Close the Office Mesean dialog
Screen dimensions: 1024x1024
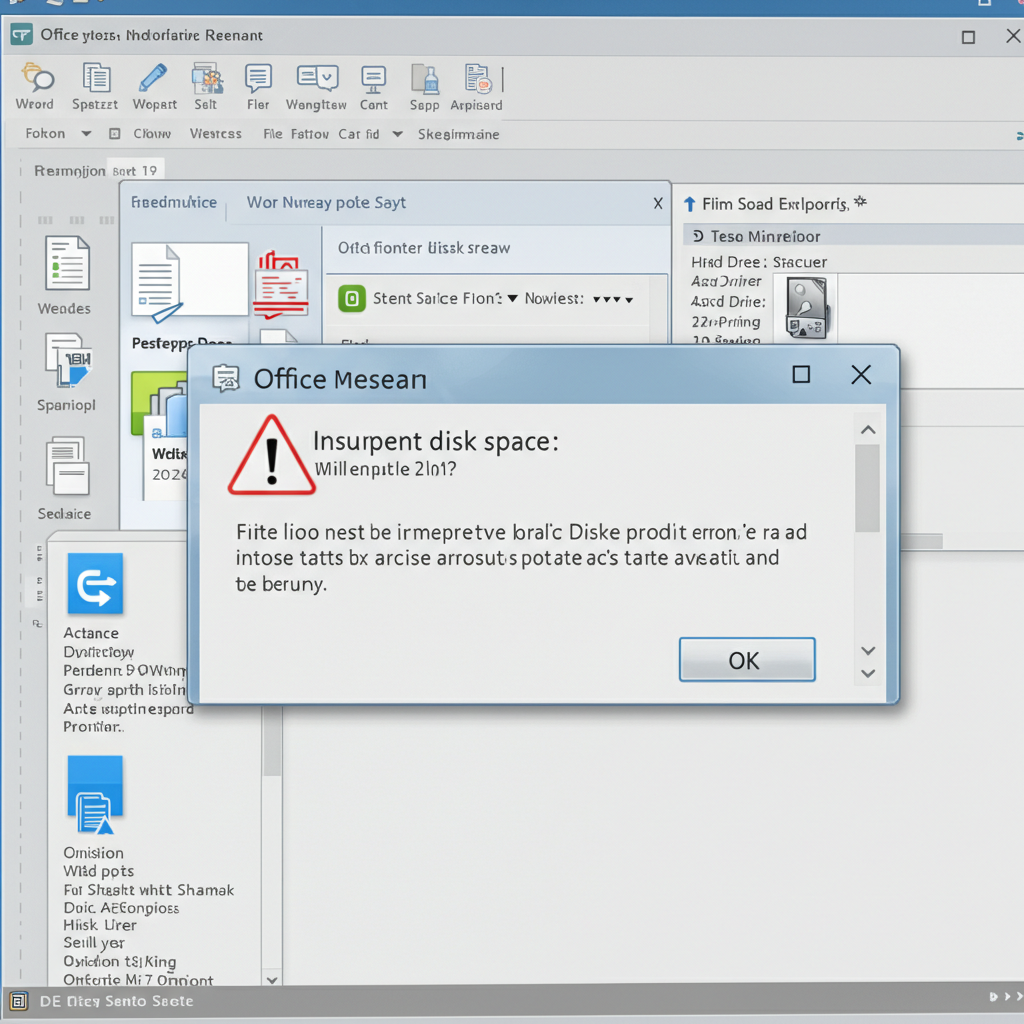(861, 374)
